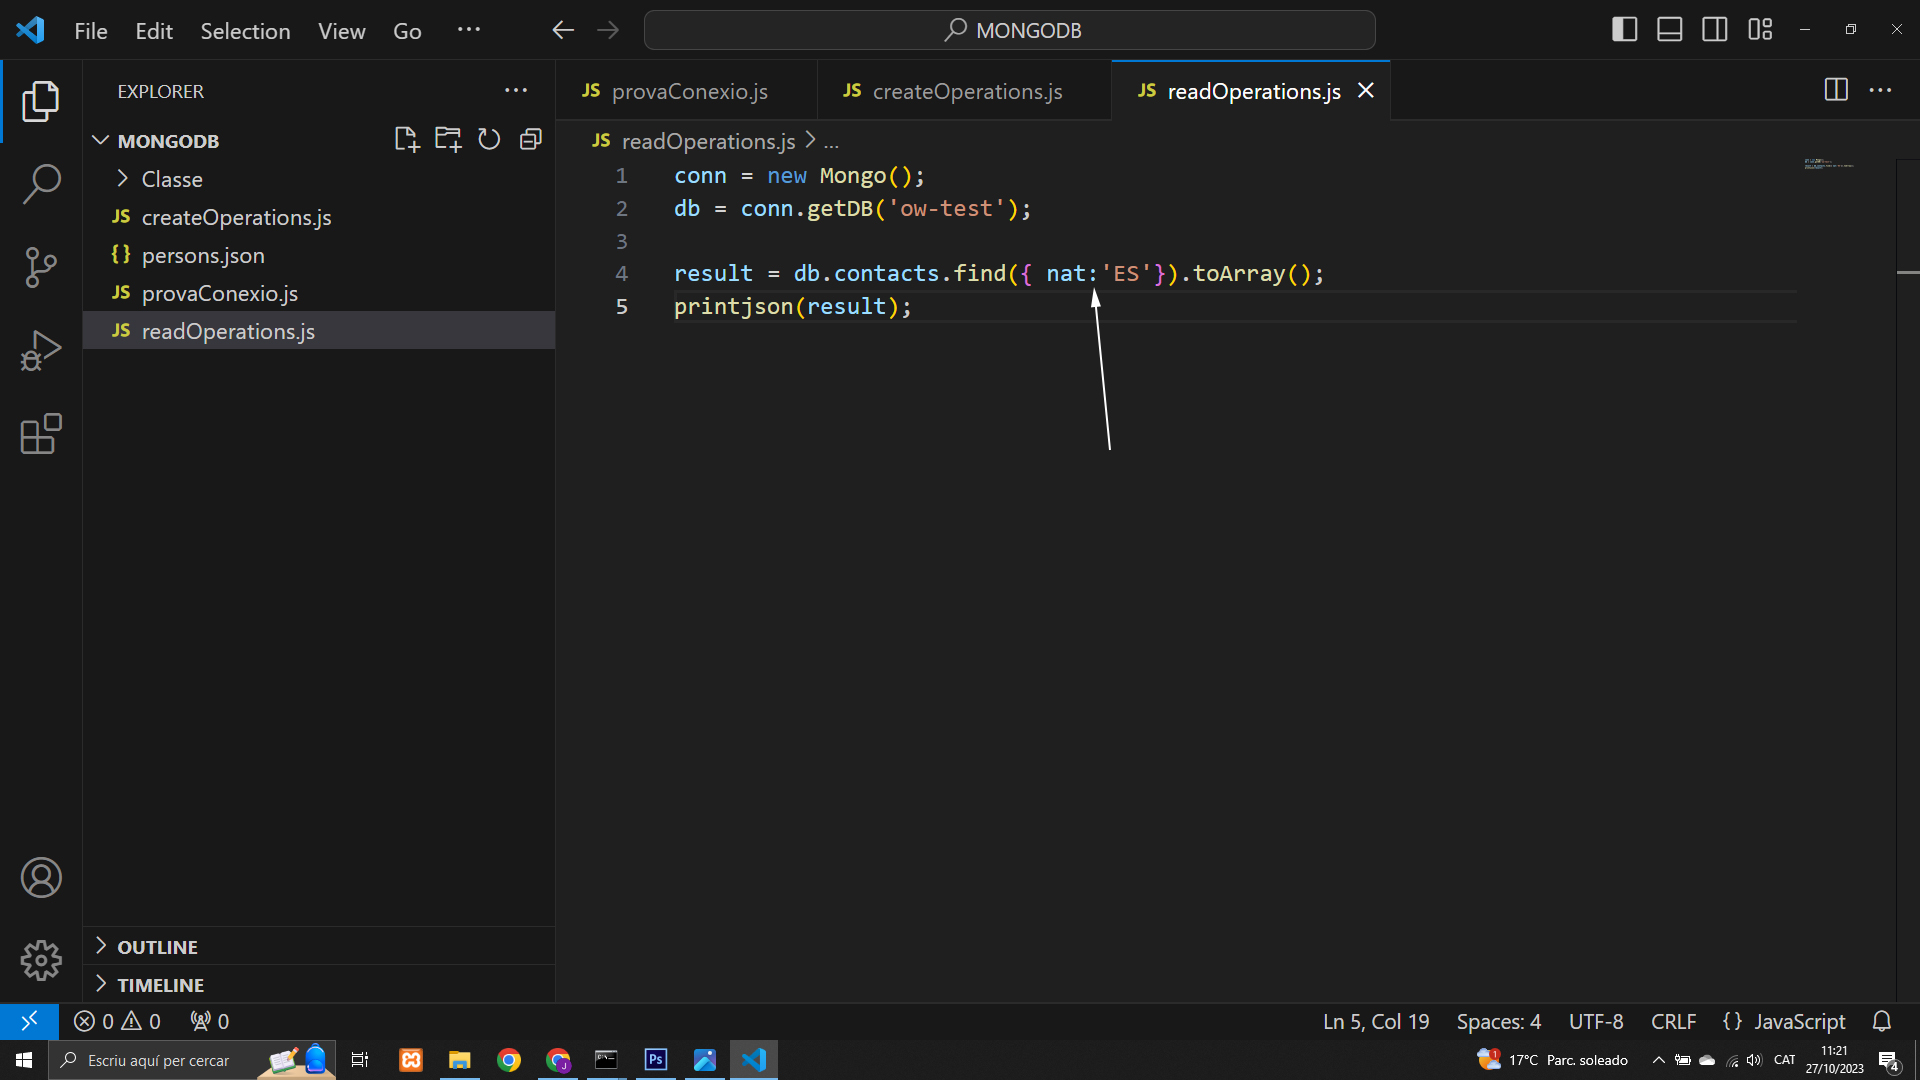Open the Run and Debug view

(41, 350)
